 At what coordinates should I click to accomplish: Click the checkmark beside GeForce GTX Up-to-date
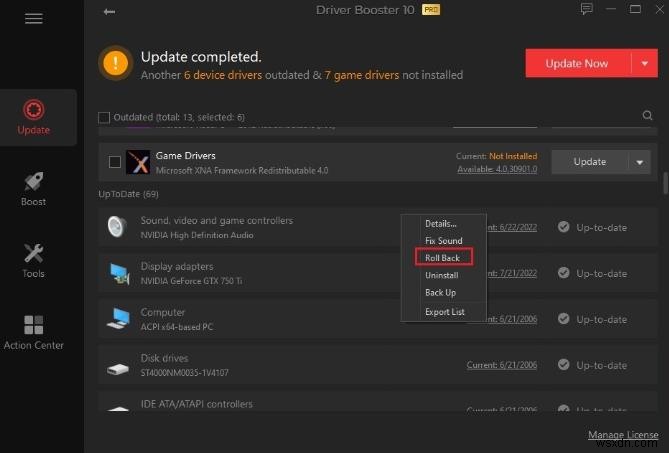(564, 273)
